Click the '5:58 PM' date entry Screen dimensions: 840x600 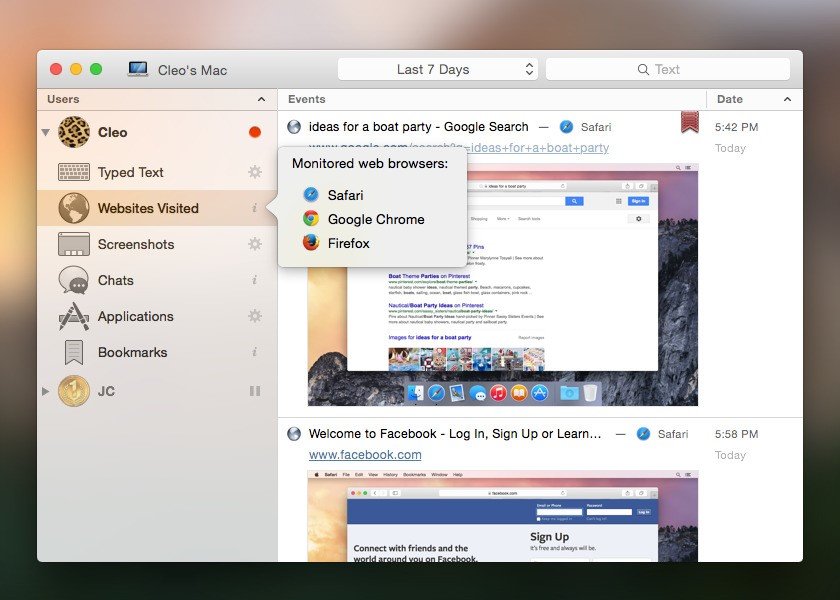tap(736, 434)
